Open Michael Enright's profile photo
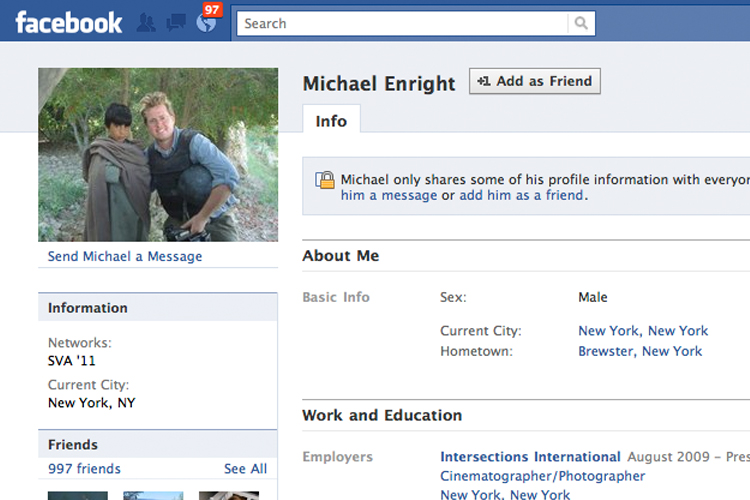The width and height of the screenshot is (750, 500). [158, 155]
